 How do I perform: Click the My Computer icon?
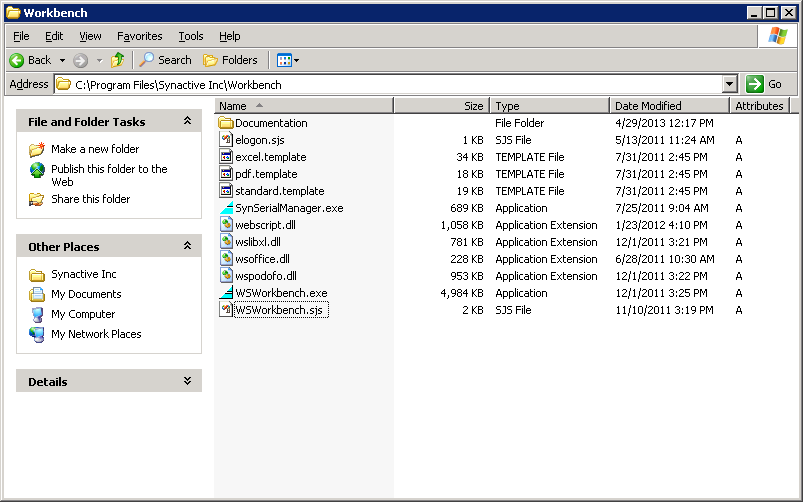coord(37,315)
